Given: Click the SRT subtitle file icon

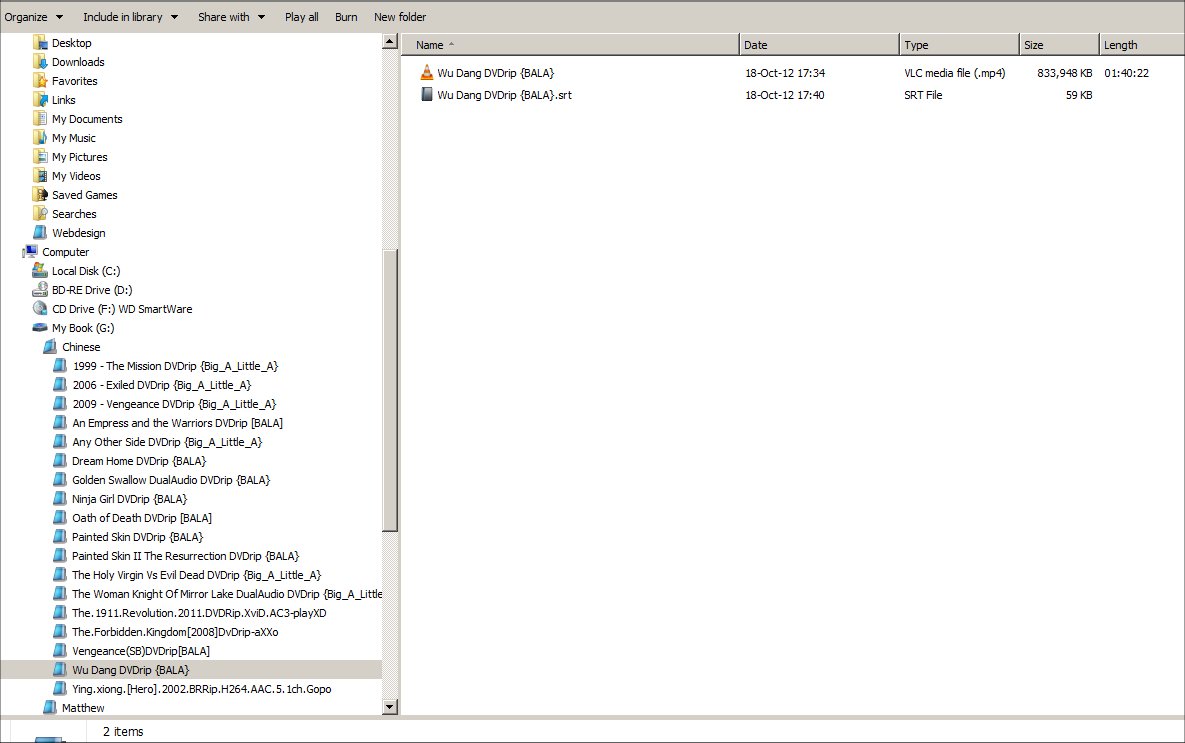Looking at the screenshot, I should point(427,95).
